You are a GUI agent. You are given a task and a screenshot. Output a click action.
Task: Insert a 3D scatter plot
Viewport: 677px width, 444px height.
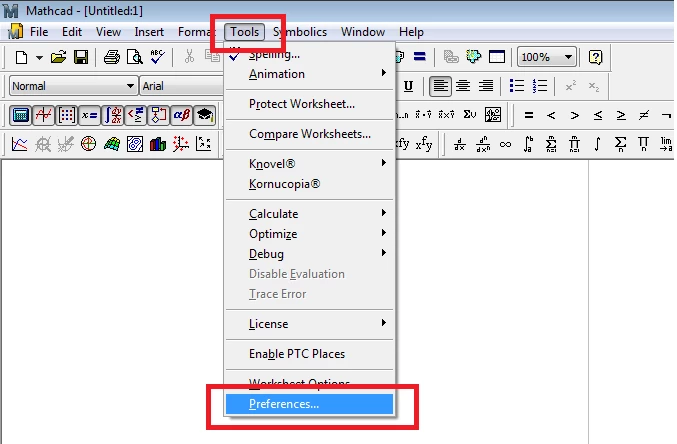pyautogui.click(x=180, y=144)
